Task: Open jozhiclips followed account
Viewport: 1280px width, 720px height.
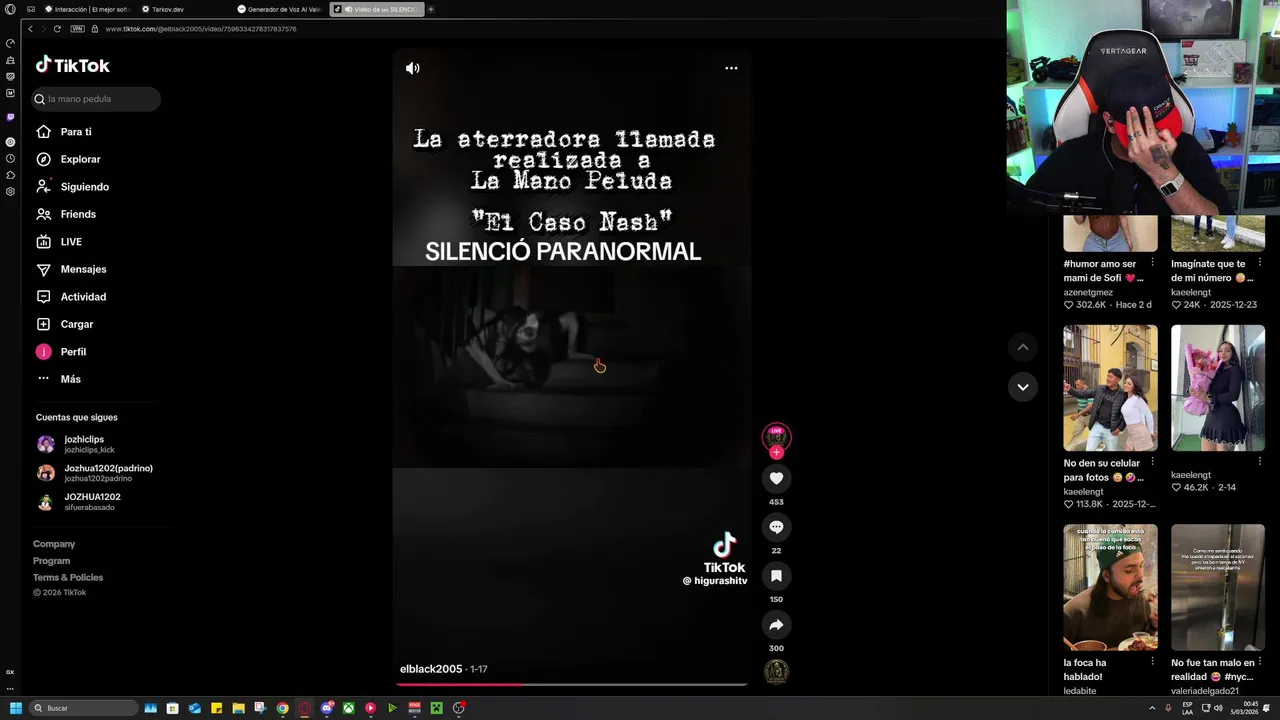Action: click(76, 444)
